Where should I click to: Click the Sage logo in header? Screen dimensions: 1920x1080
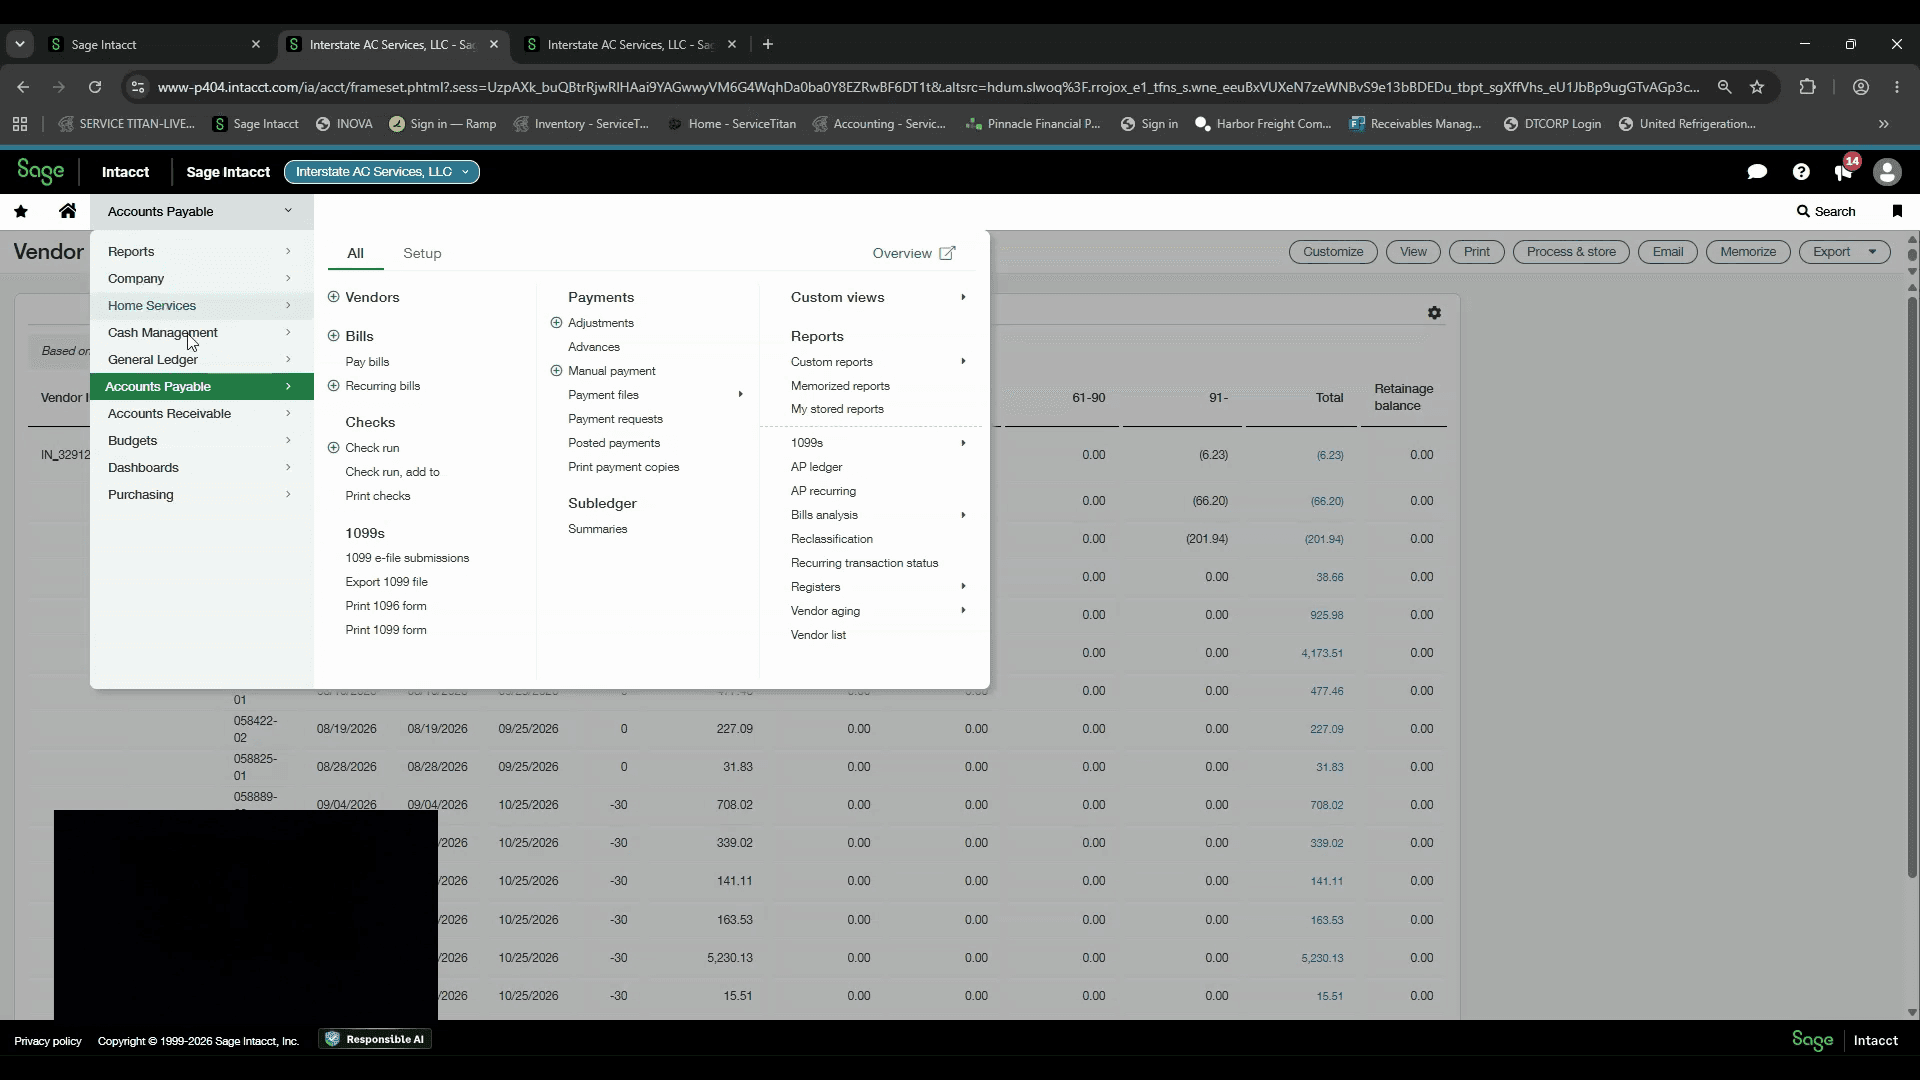(x=40, y=172)
